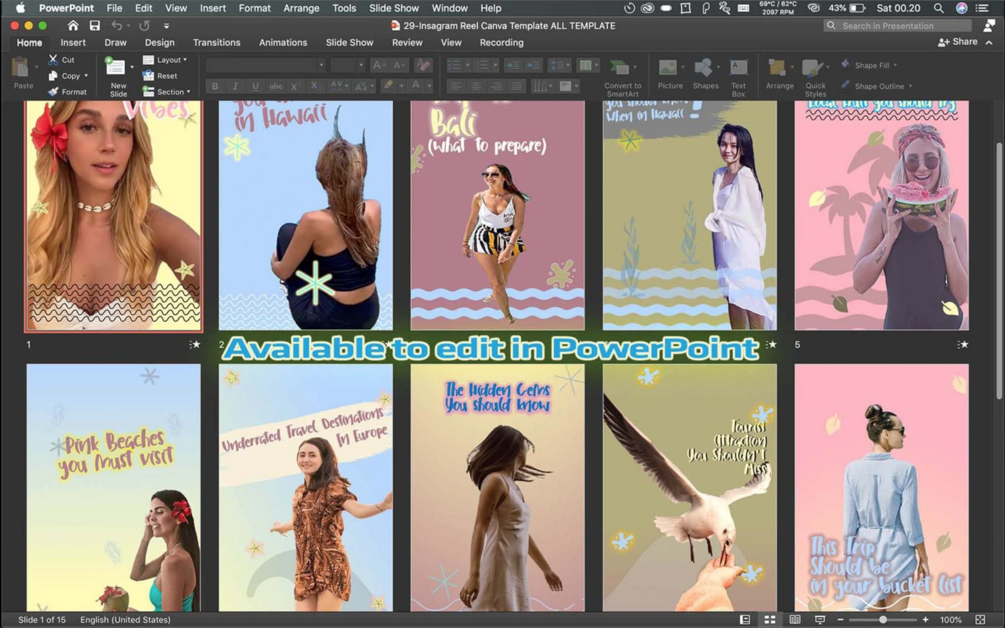Toggle Superscript formatting

[295, 86]
